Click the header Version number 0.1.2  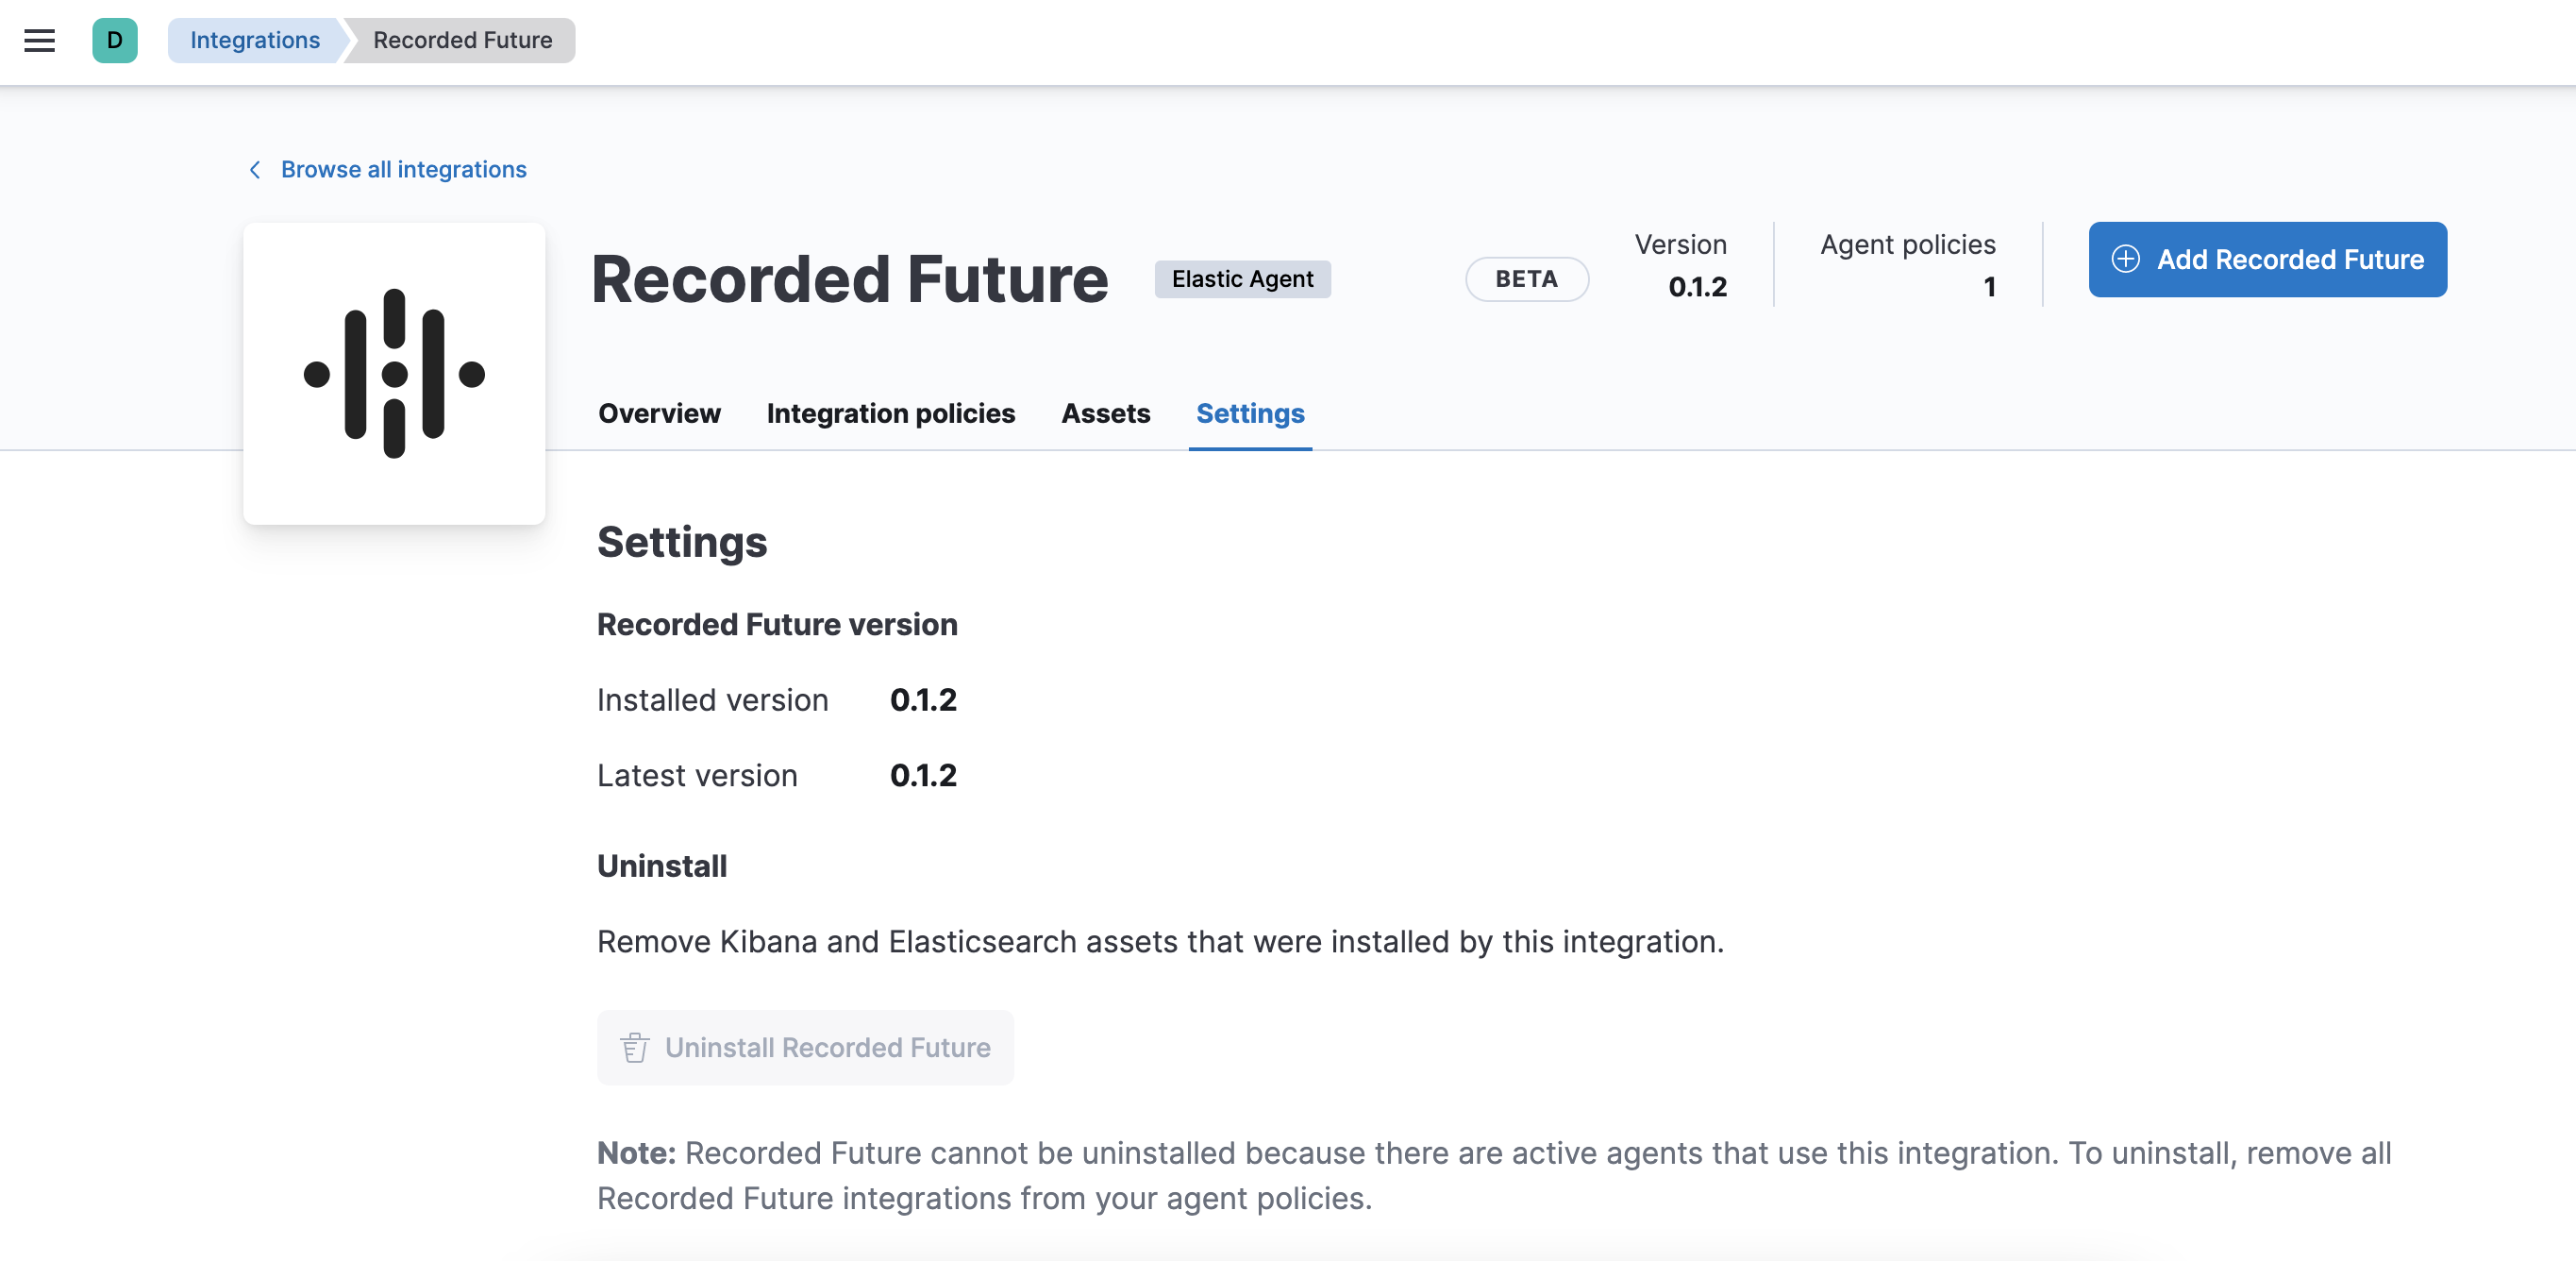click(x=1697, y=287)
